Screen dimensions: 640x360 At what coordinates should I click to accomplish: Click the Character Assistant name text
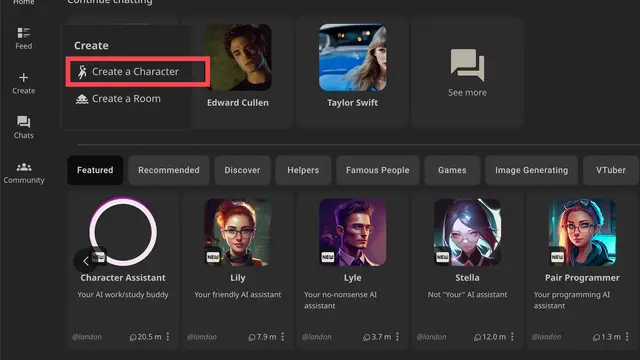123,278
